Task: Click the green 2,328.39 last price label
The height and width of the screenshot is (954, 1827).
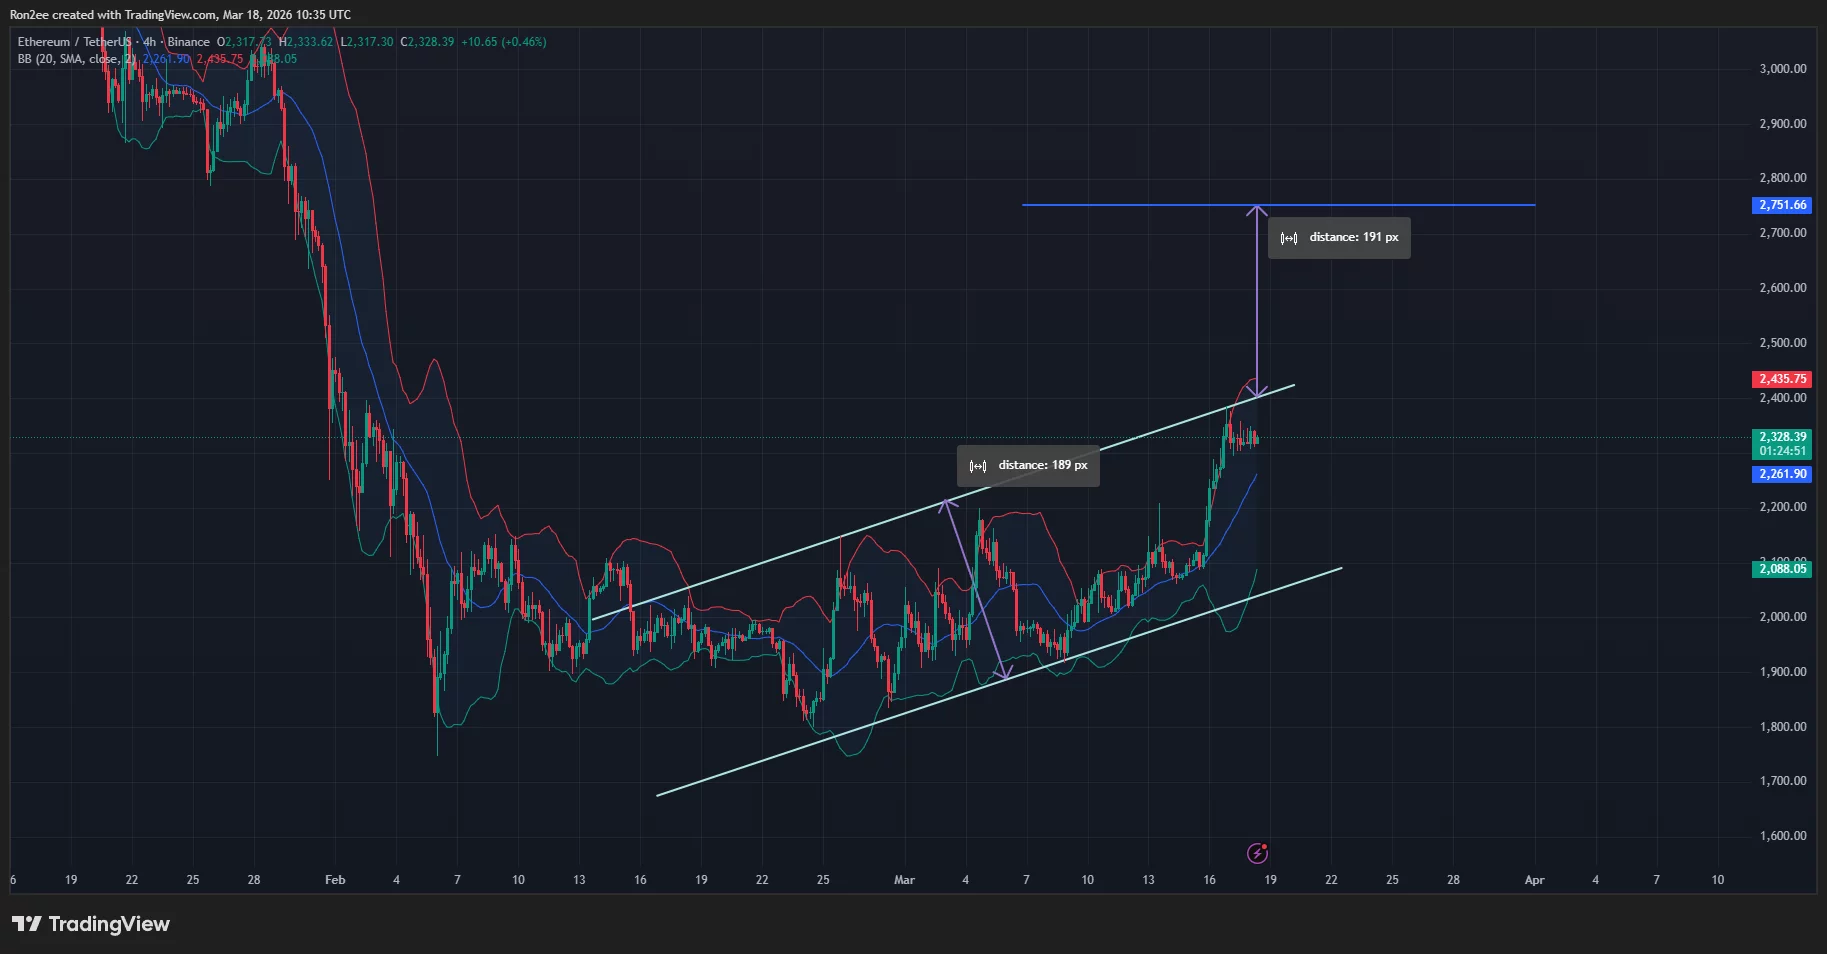Action: 1783,439
